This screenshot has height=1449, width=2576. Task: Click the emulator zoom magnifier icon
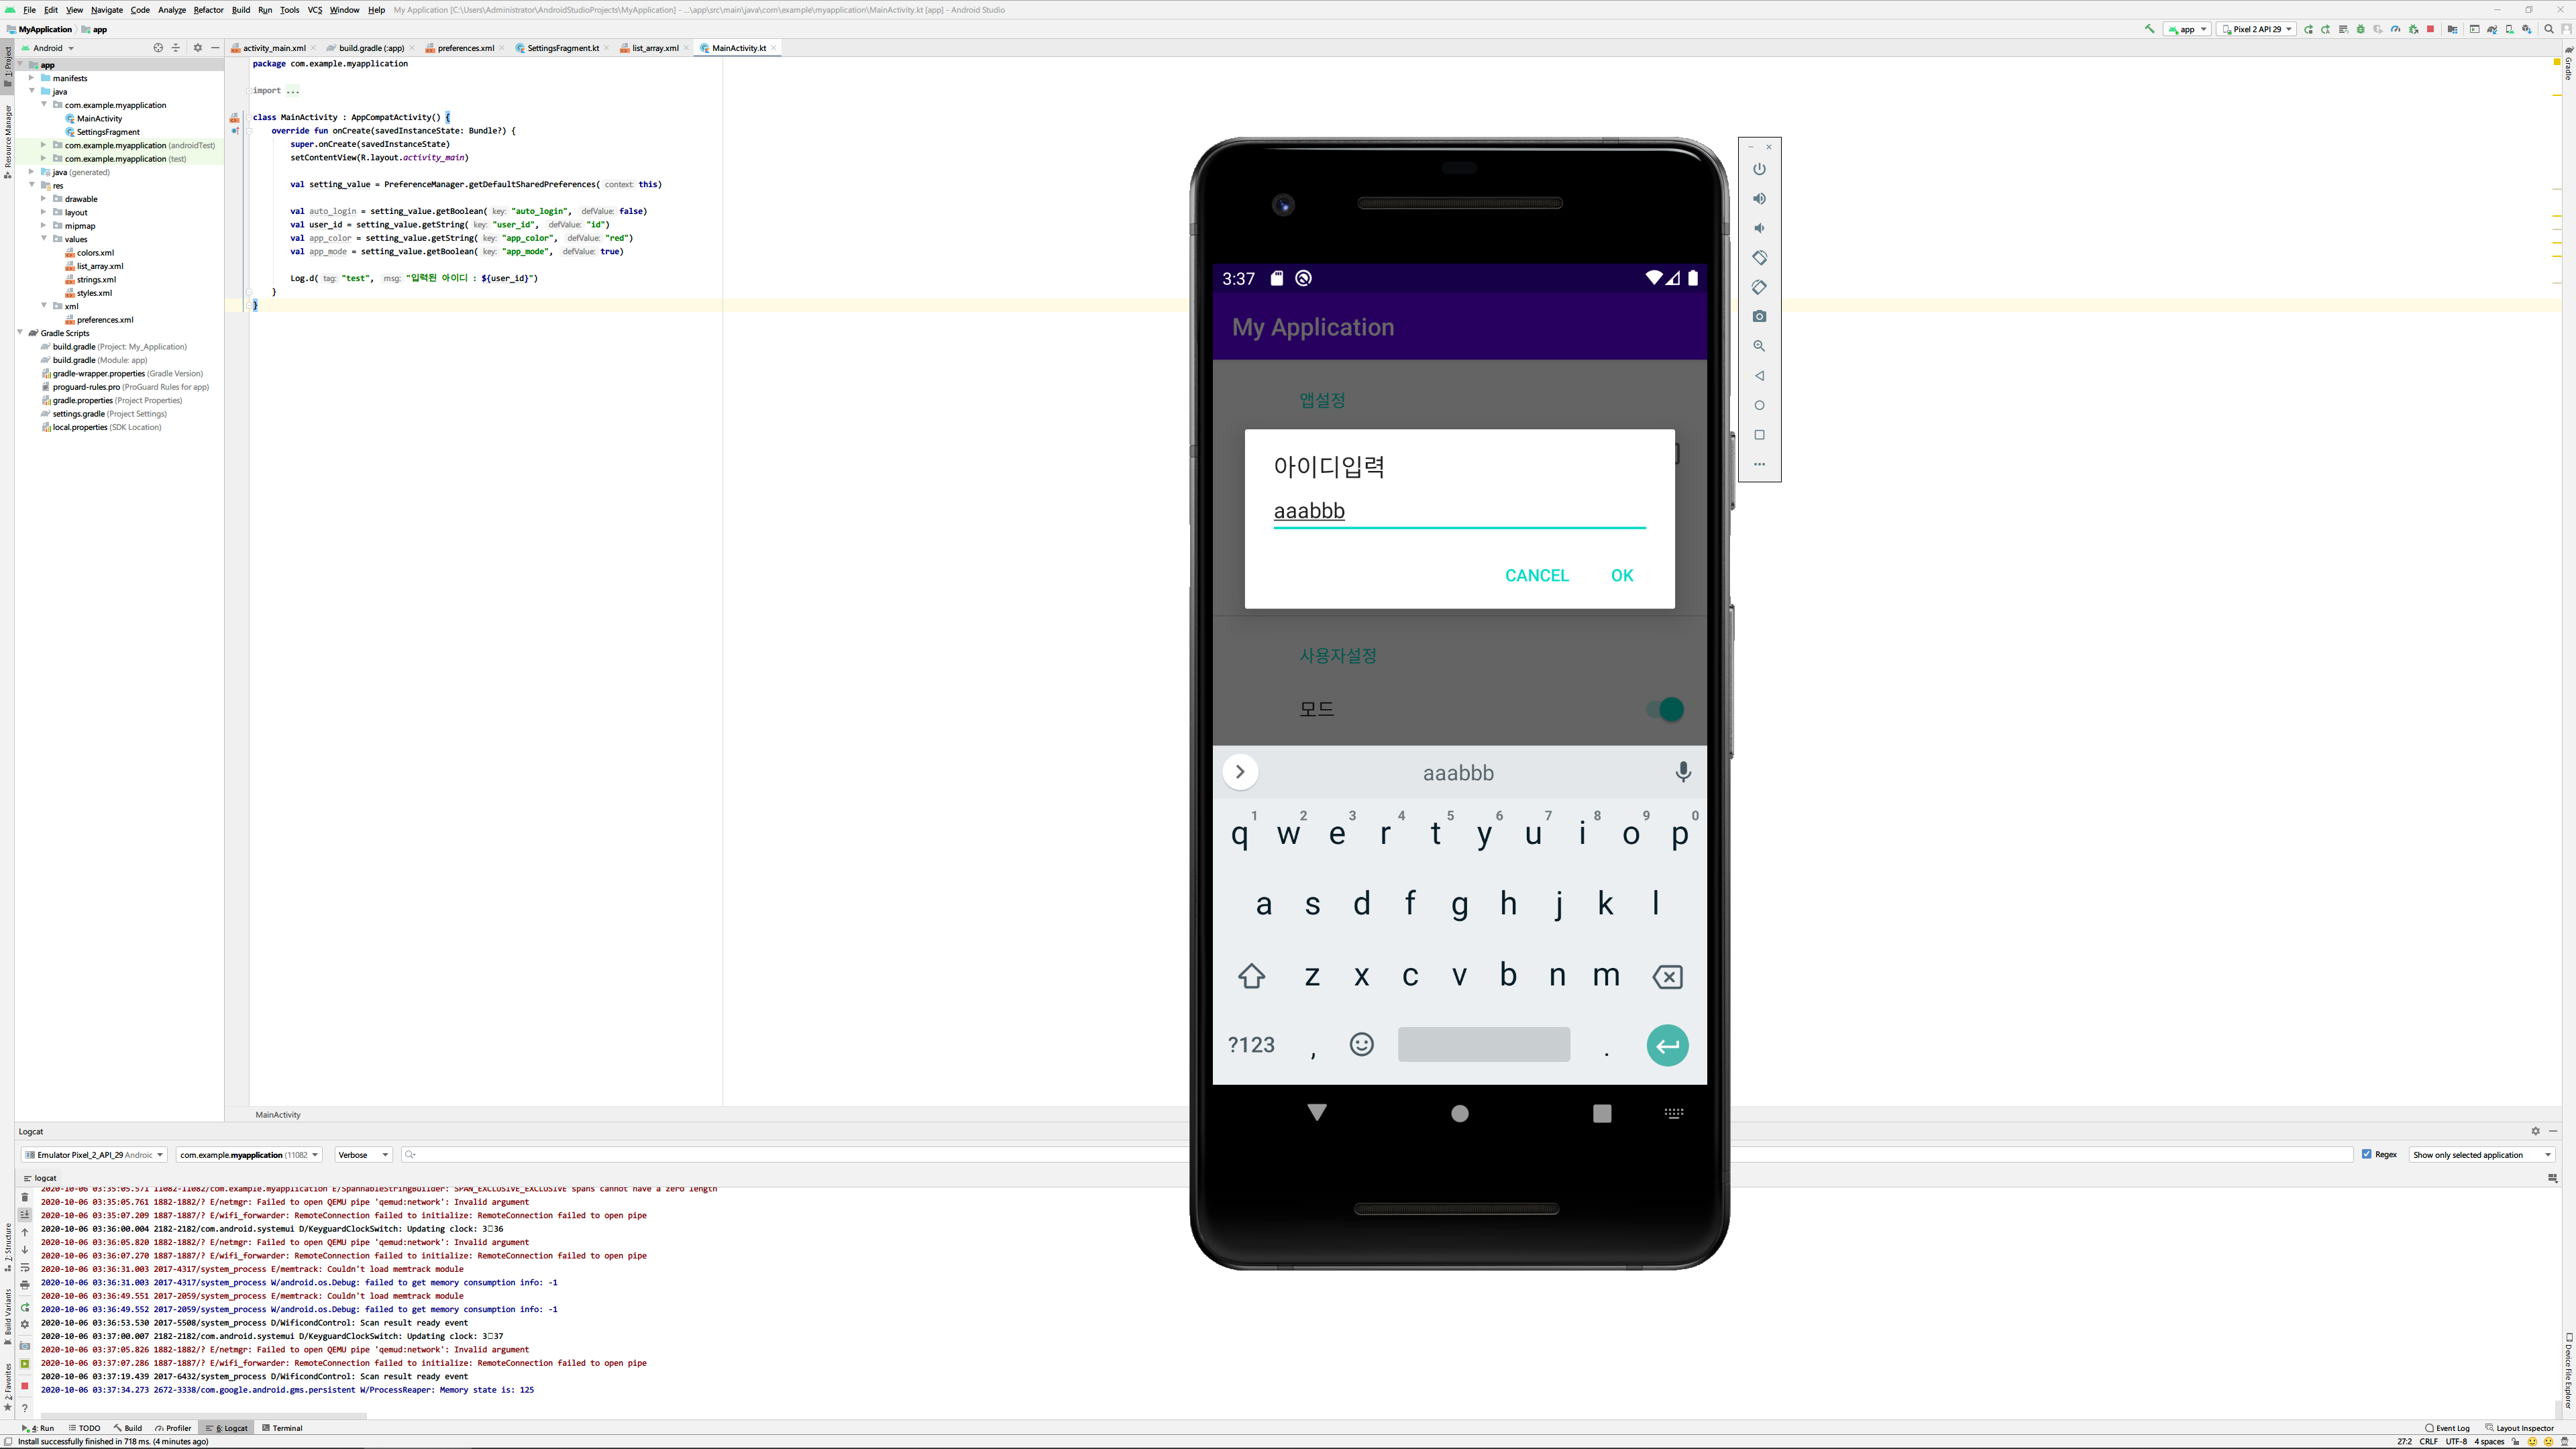point(1759,346)
